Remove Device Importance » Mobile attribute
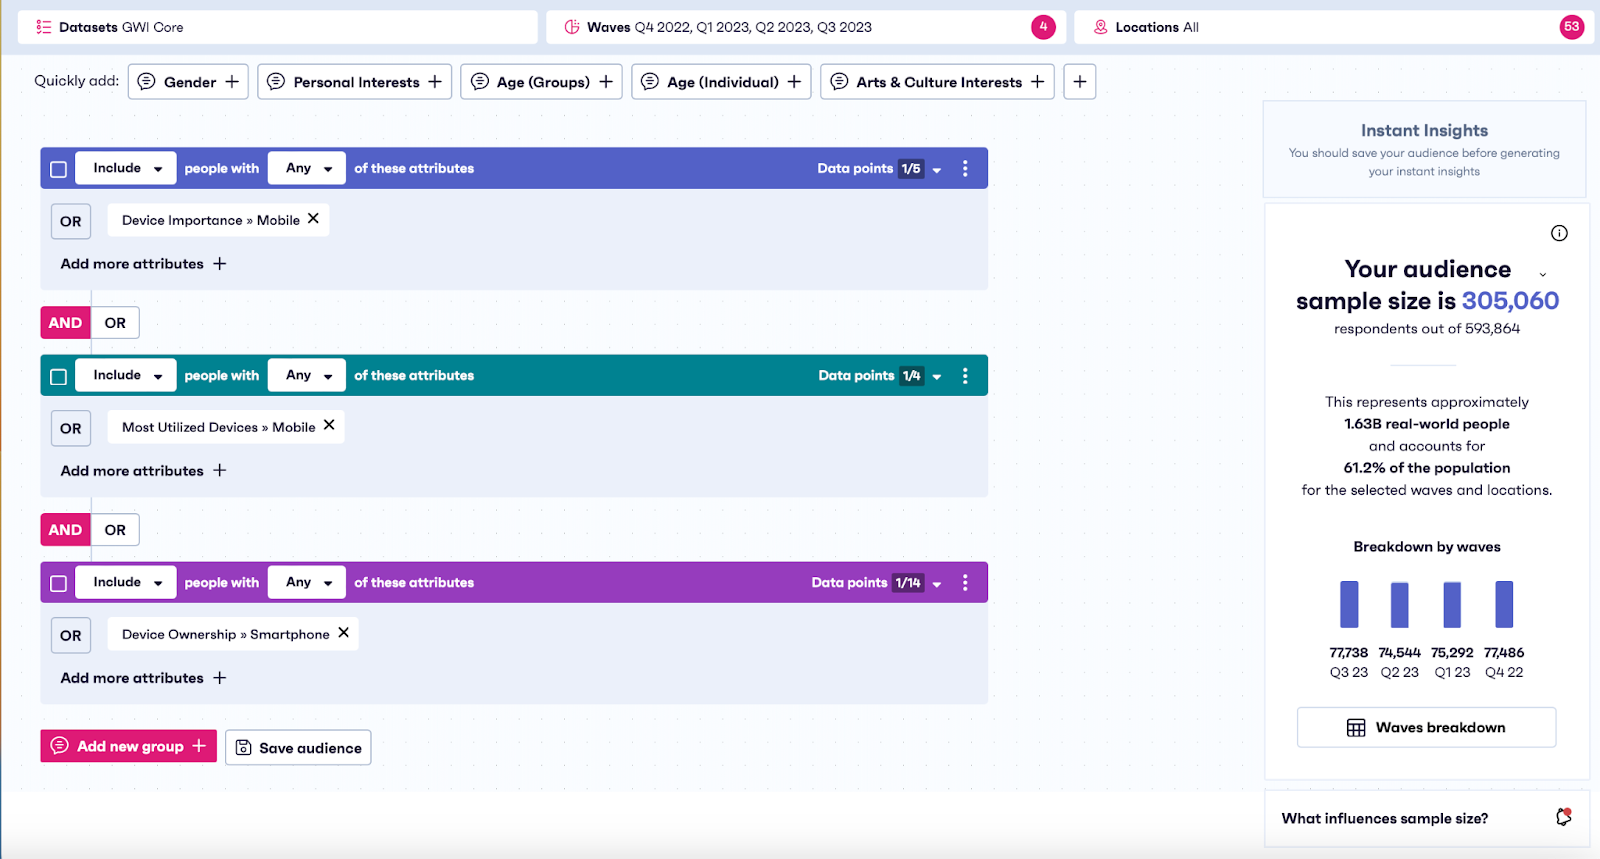 [313, 219]
